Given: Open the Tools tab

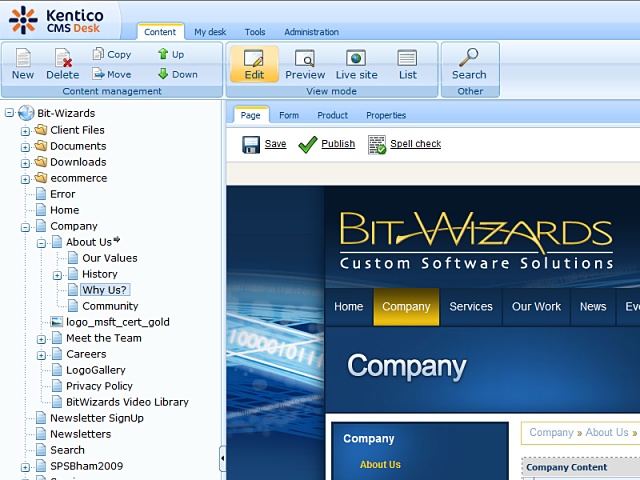Looking at the screenshot, I should (255, 32).
